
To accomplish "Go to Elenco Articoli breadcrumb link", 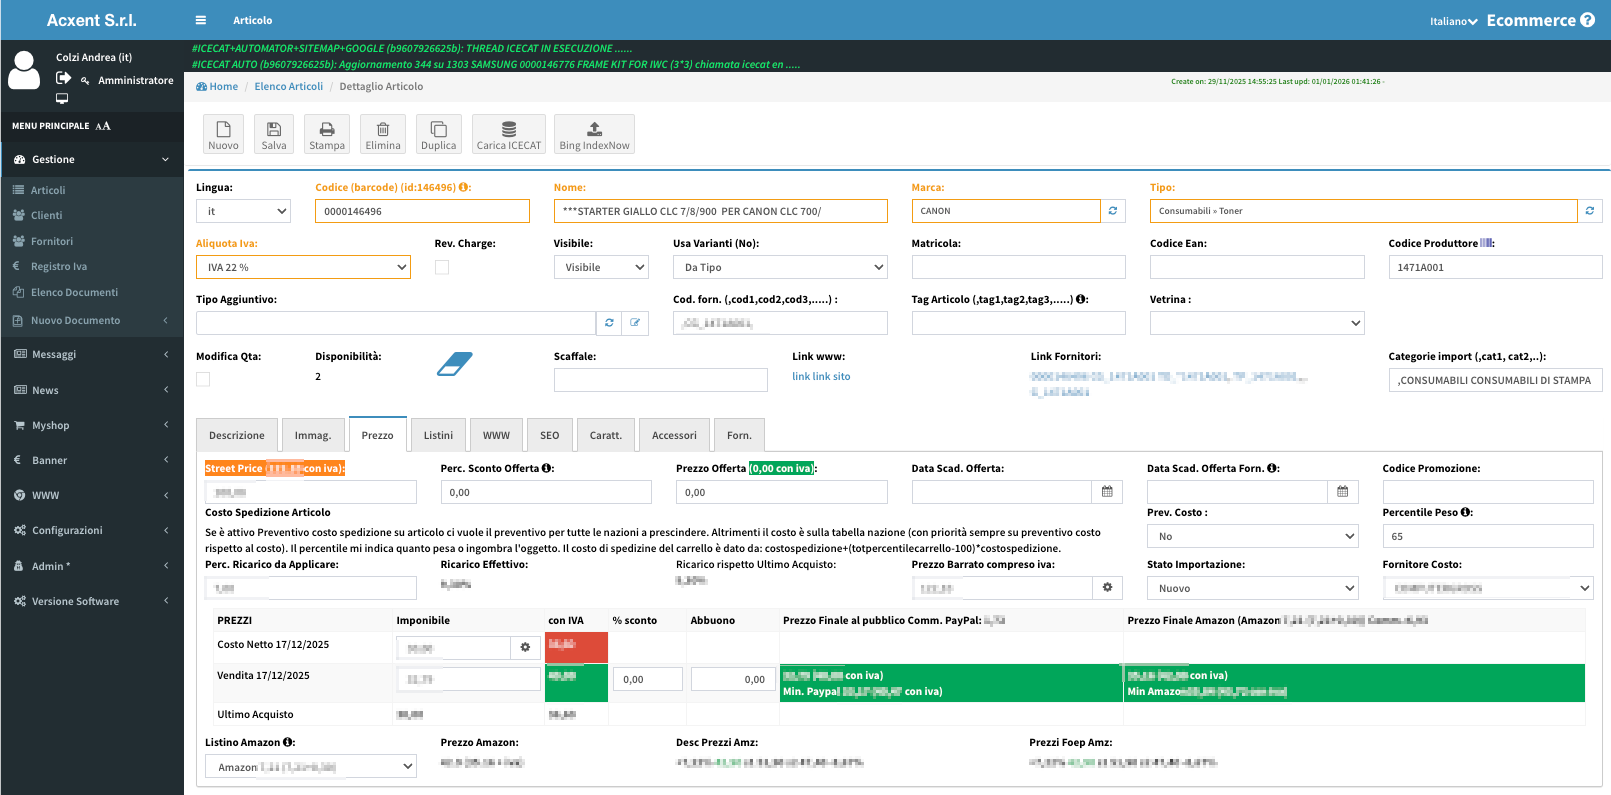I will pyautogui.click(x=288, y=86).
